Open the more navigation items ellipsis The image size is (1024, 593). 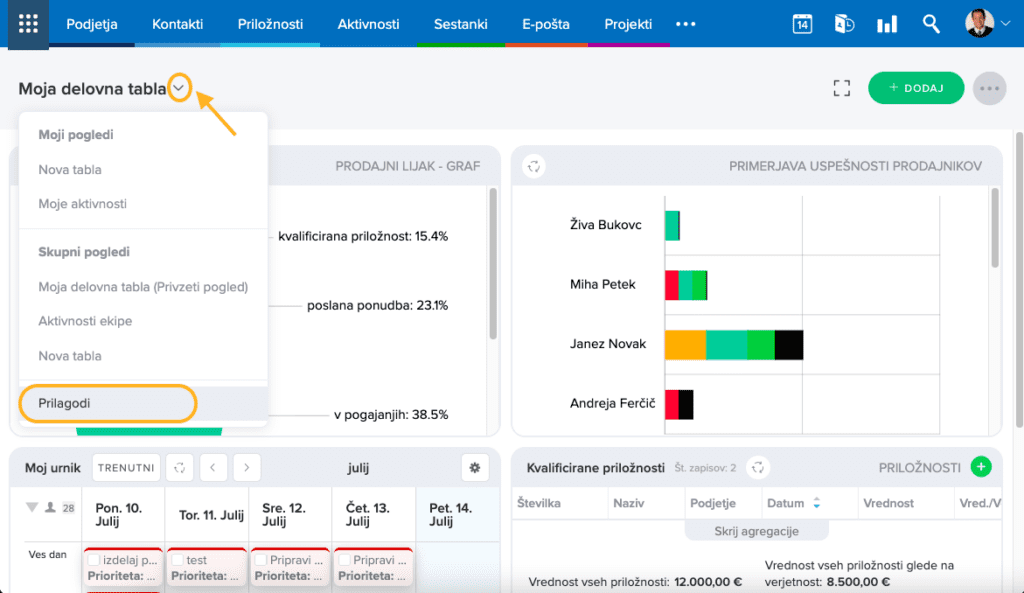686,24
